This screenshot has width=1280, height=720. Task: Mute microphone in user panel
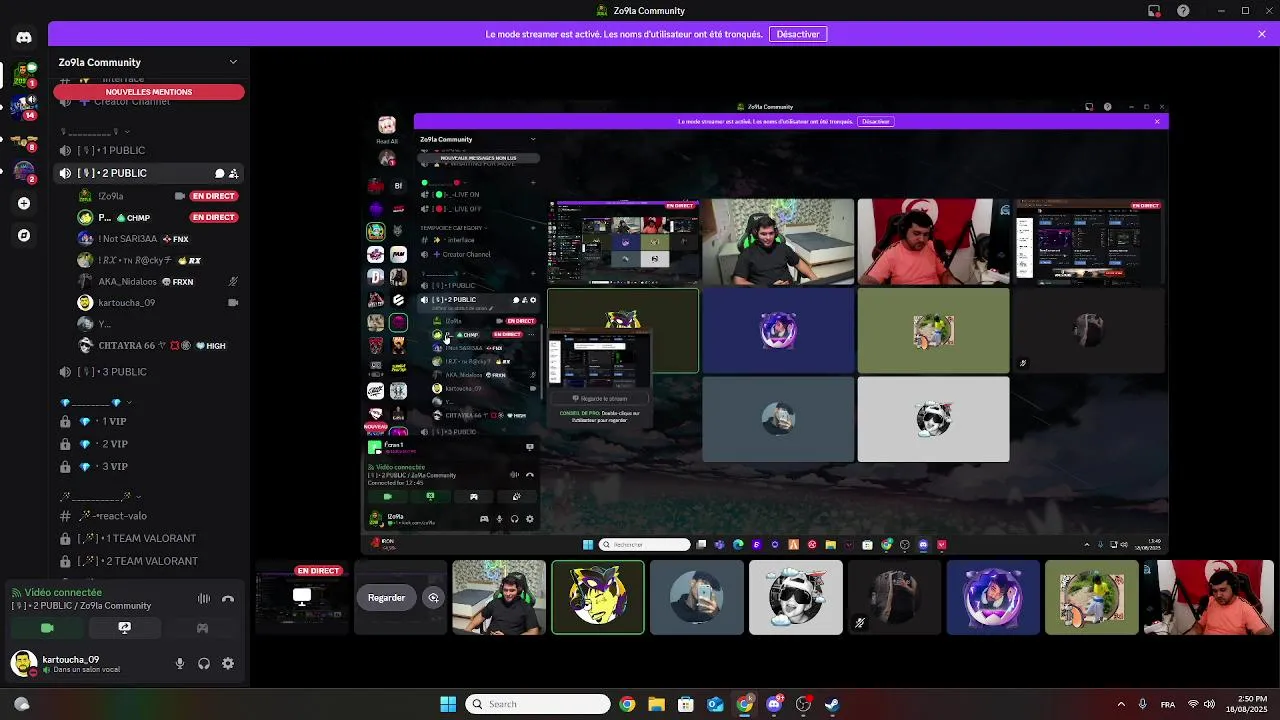180,664
